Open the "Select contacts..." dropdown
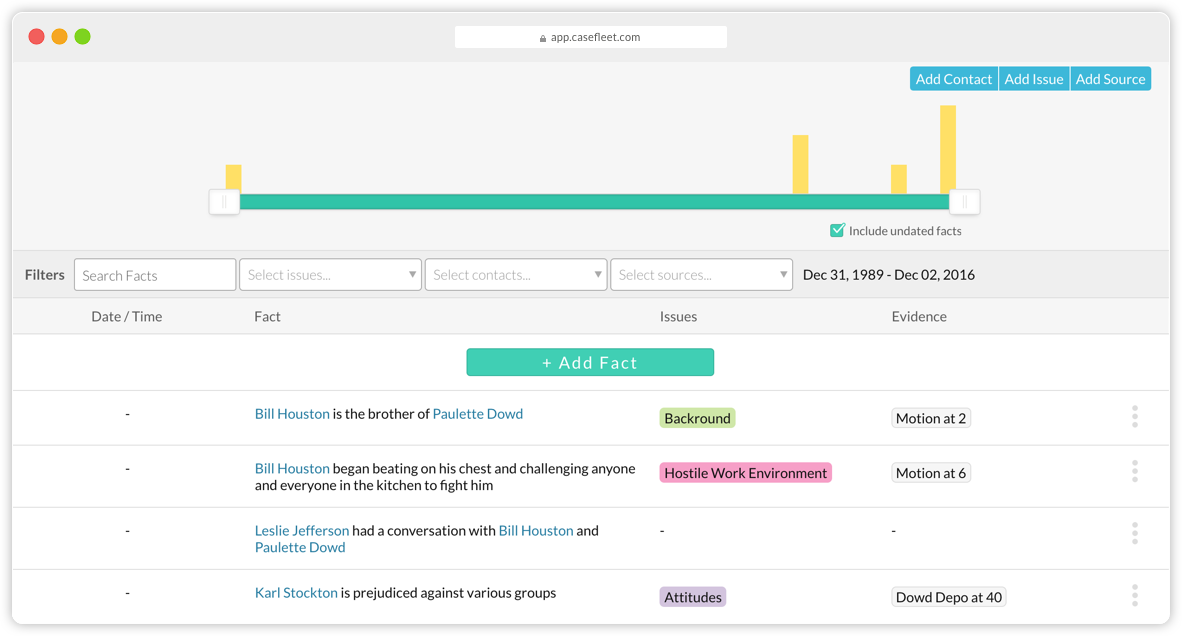The height and width of the screenshot is (636, 1182). (x=515, y=274)
